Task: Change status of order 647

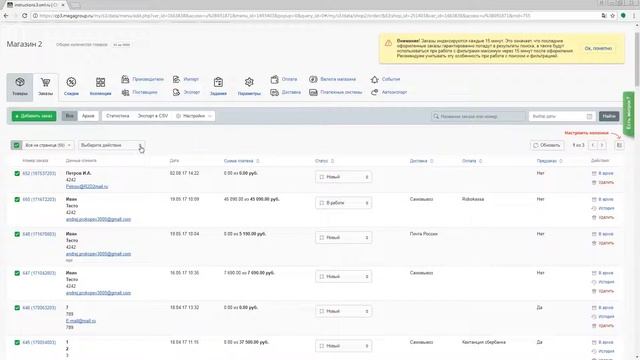Action: pyautogui.click(x=343, y=277)
